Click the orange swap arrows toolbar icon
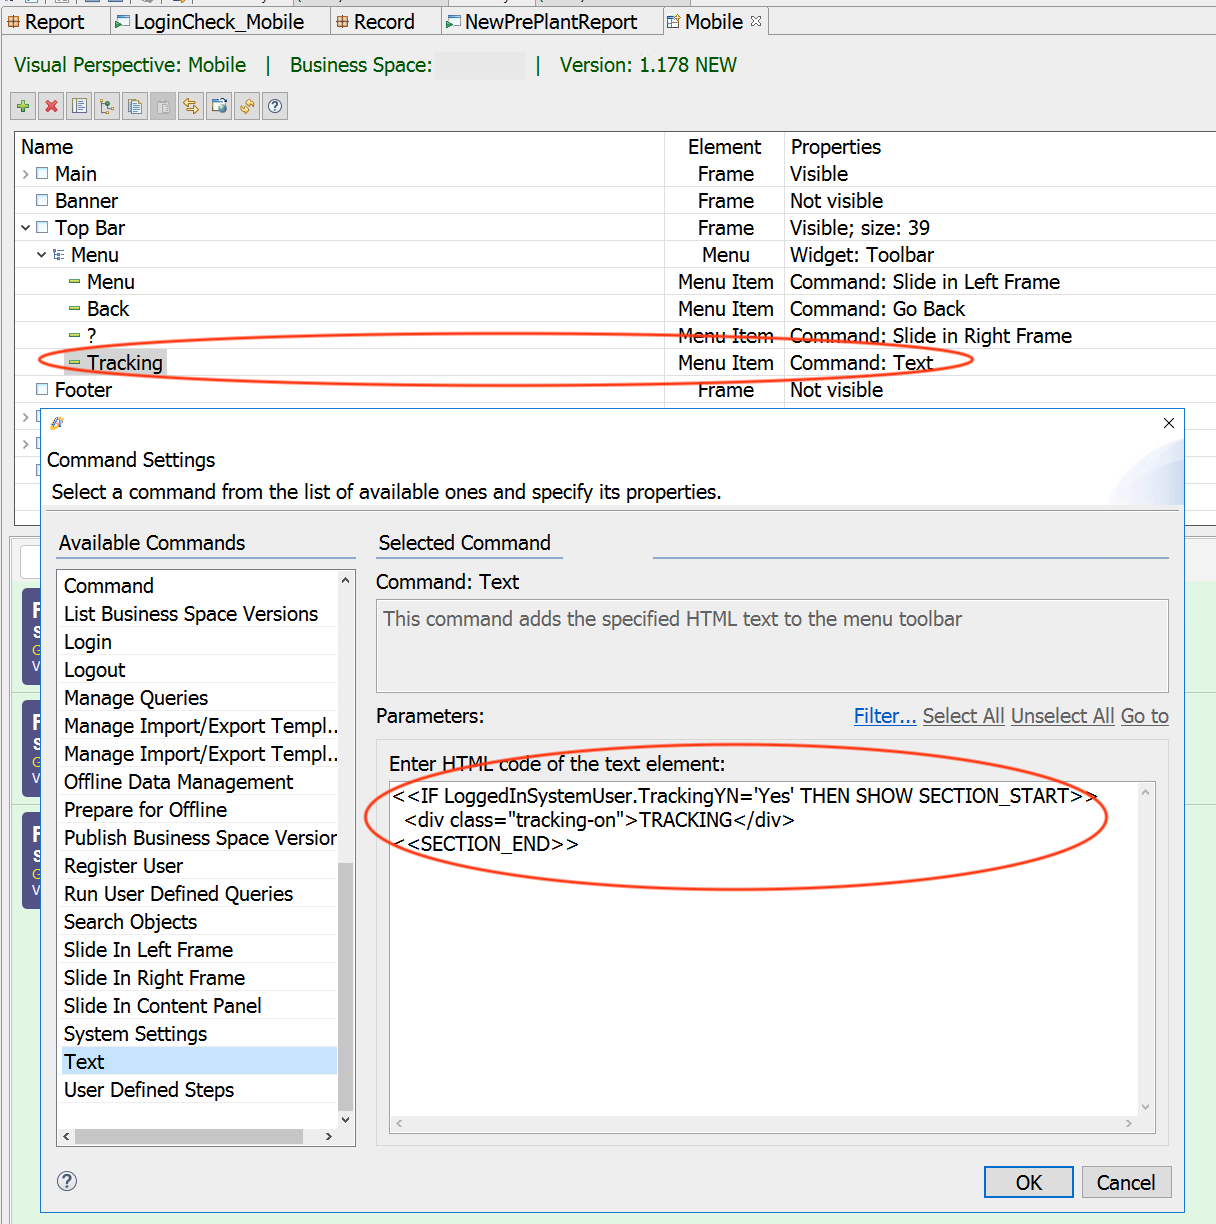The width and height of the screenshot is (1216, 1224). pyautogui.click(x=191, y=106)
